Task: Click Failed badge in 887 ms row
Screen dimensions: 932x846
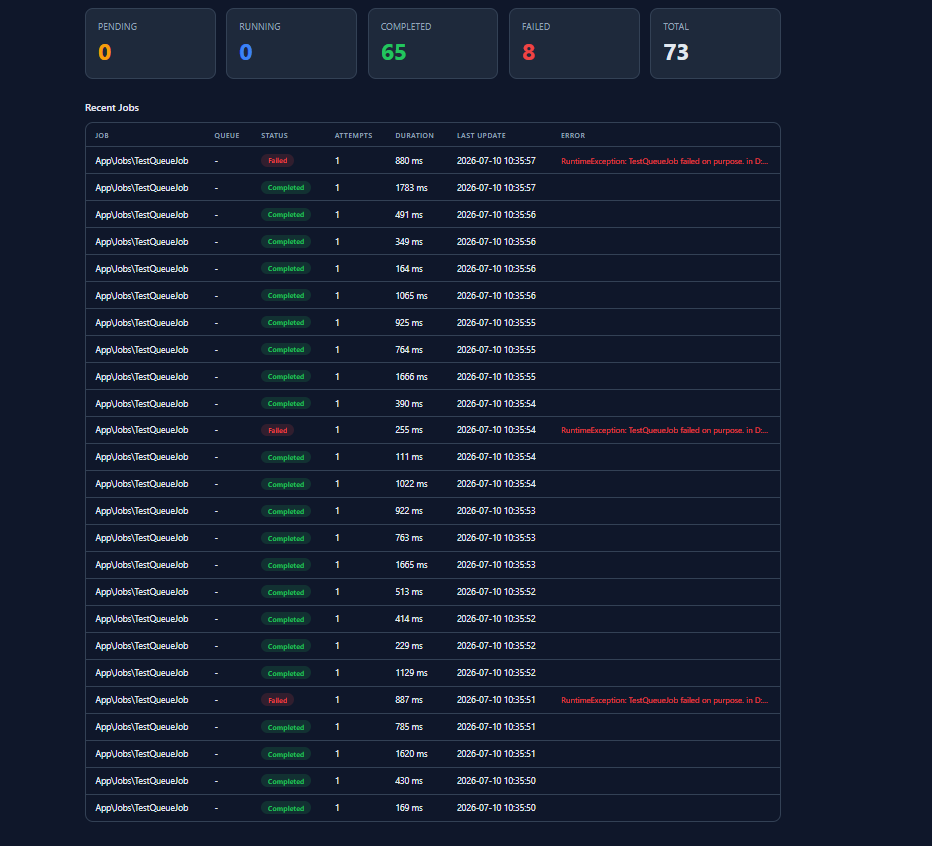Action: click(x=278, y=700)
